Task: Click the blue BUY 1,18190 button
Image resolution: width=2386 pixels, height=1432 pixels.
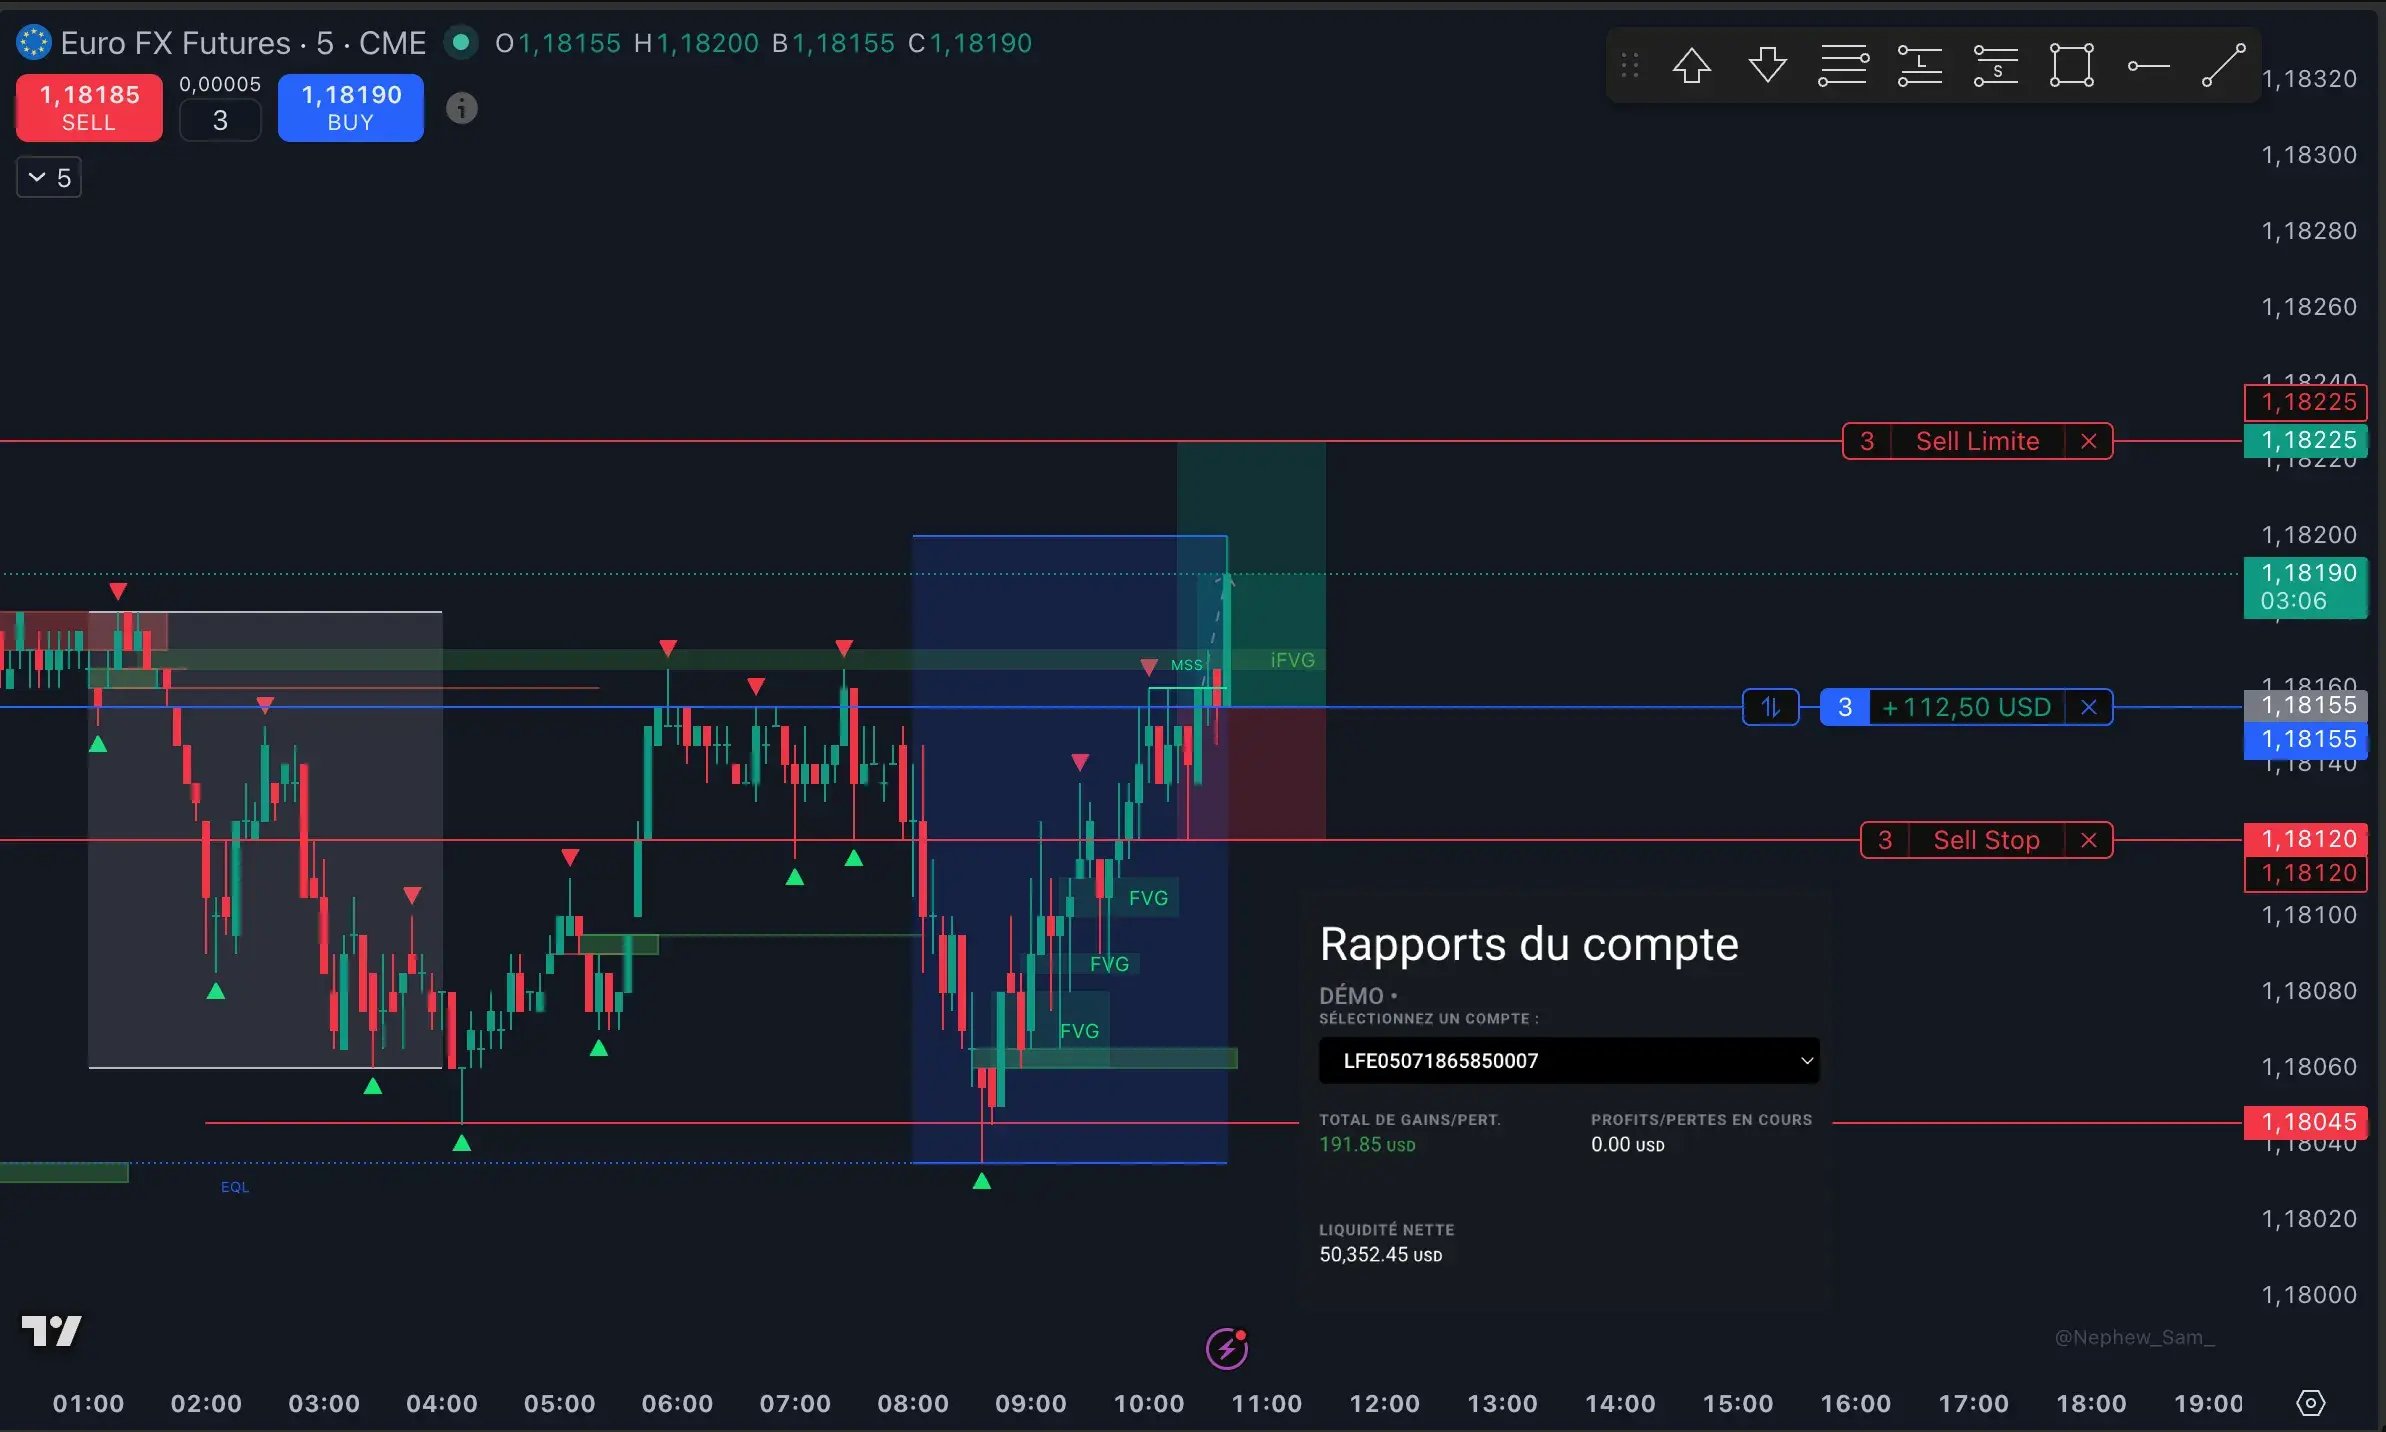Action: (350, 108)
